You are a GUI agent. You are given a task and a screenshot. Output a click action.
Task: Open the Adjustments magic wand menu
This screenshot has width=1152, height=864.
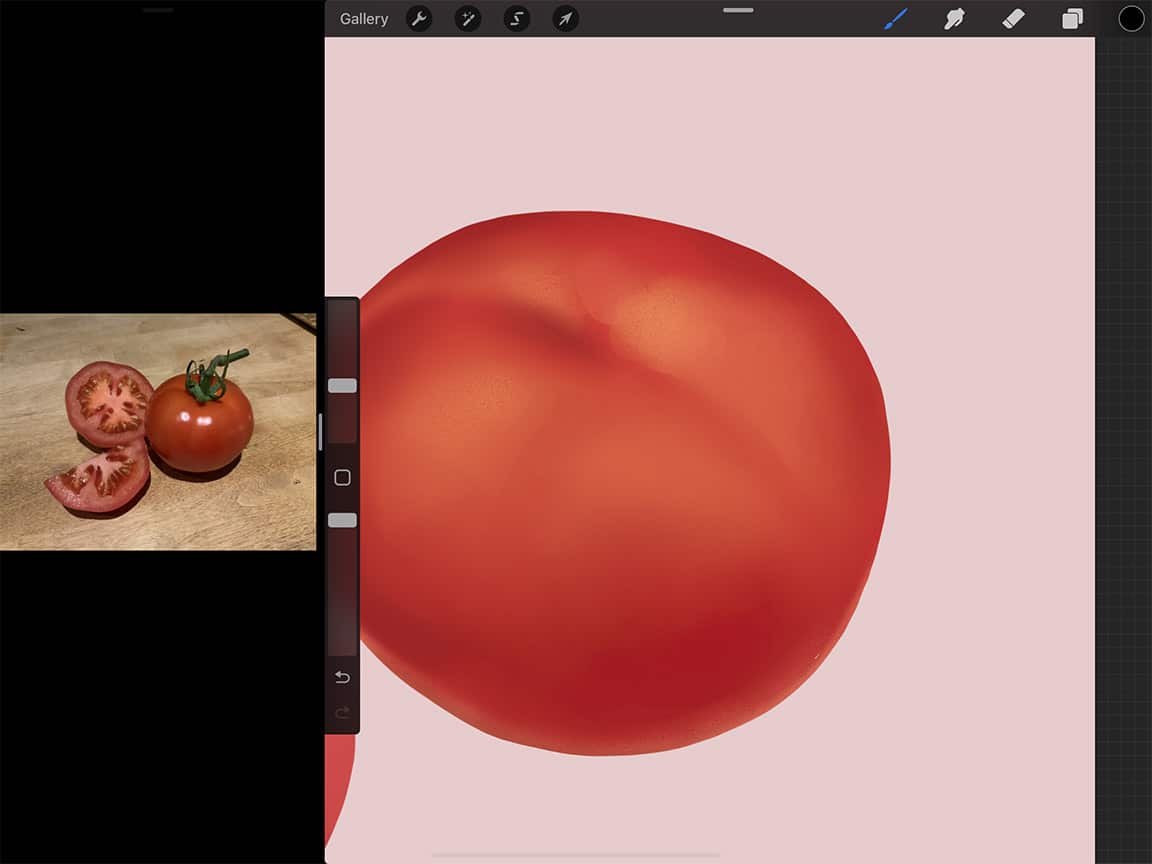468,18
